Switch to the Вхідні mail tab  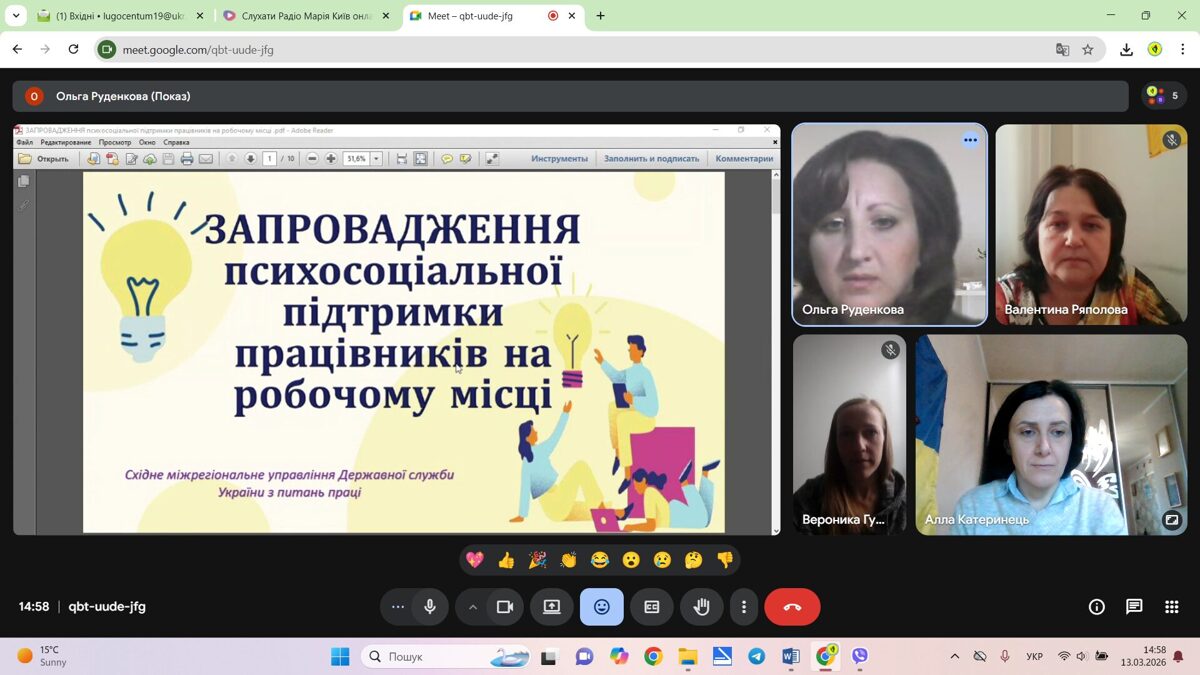pos(123,16)
